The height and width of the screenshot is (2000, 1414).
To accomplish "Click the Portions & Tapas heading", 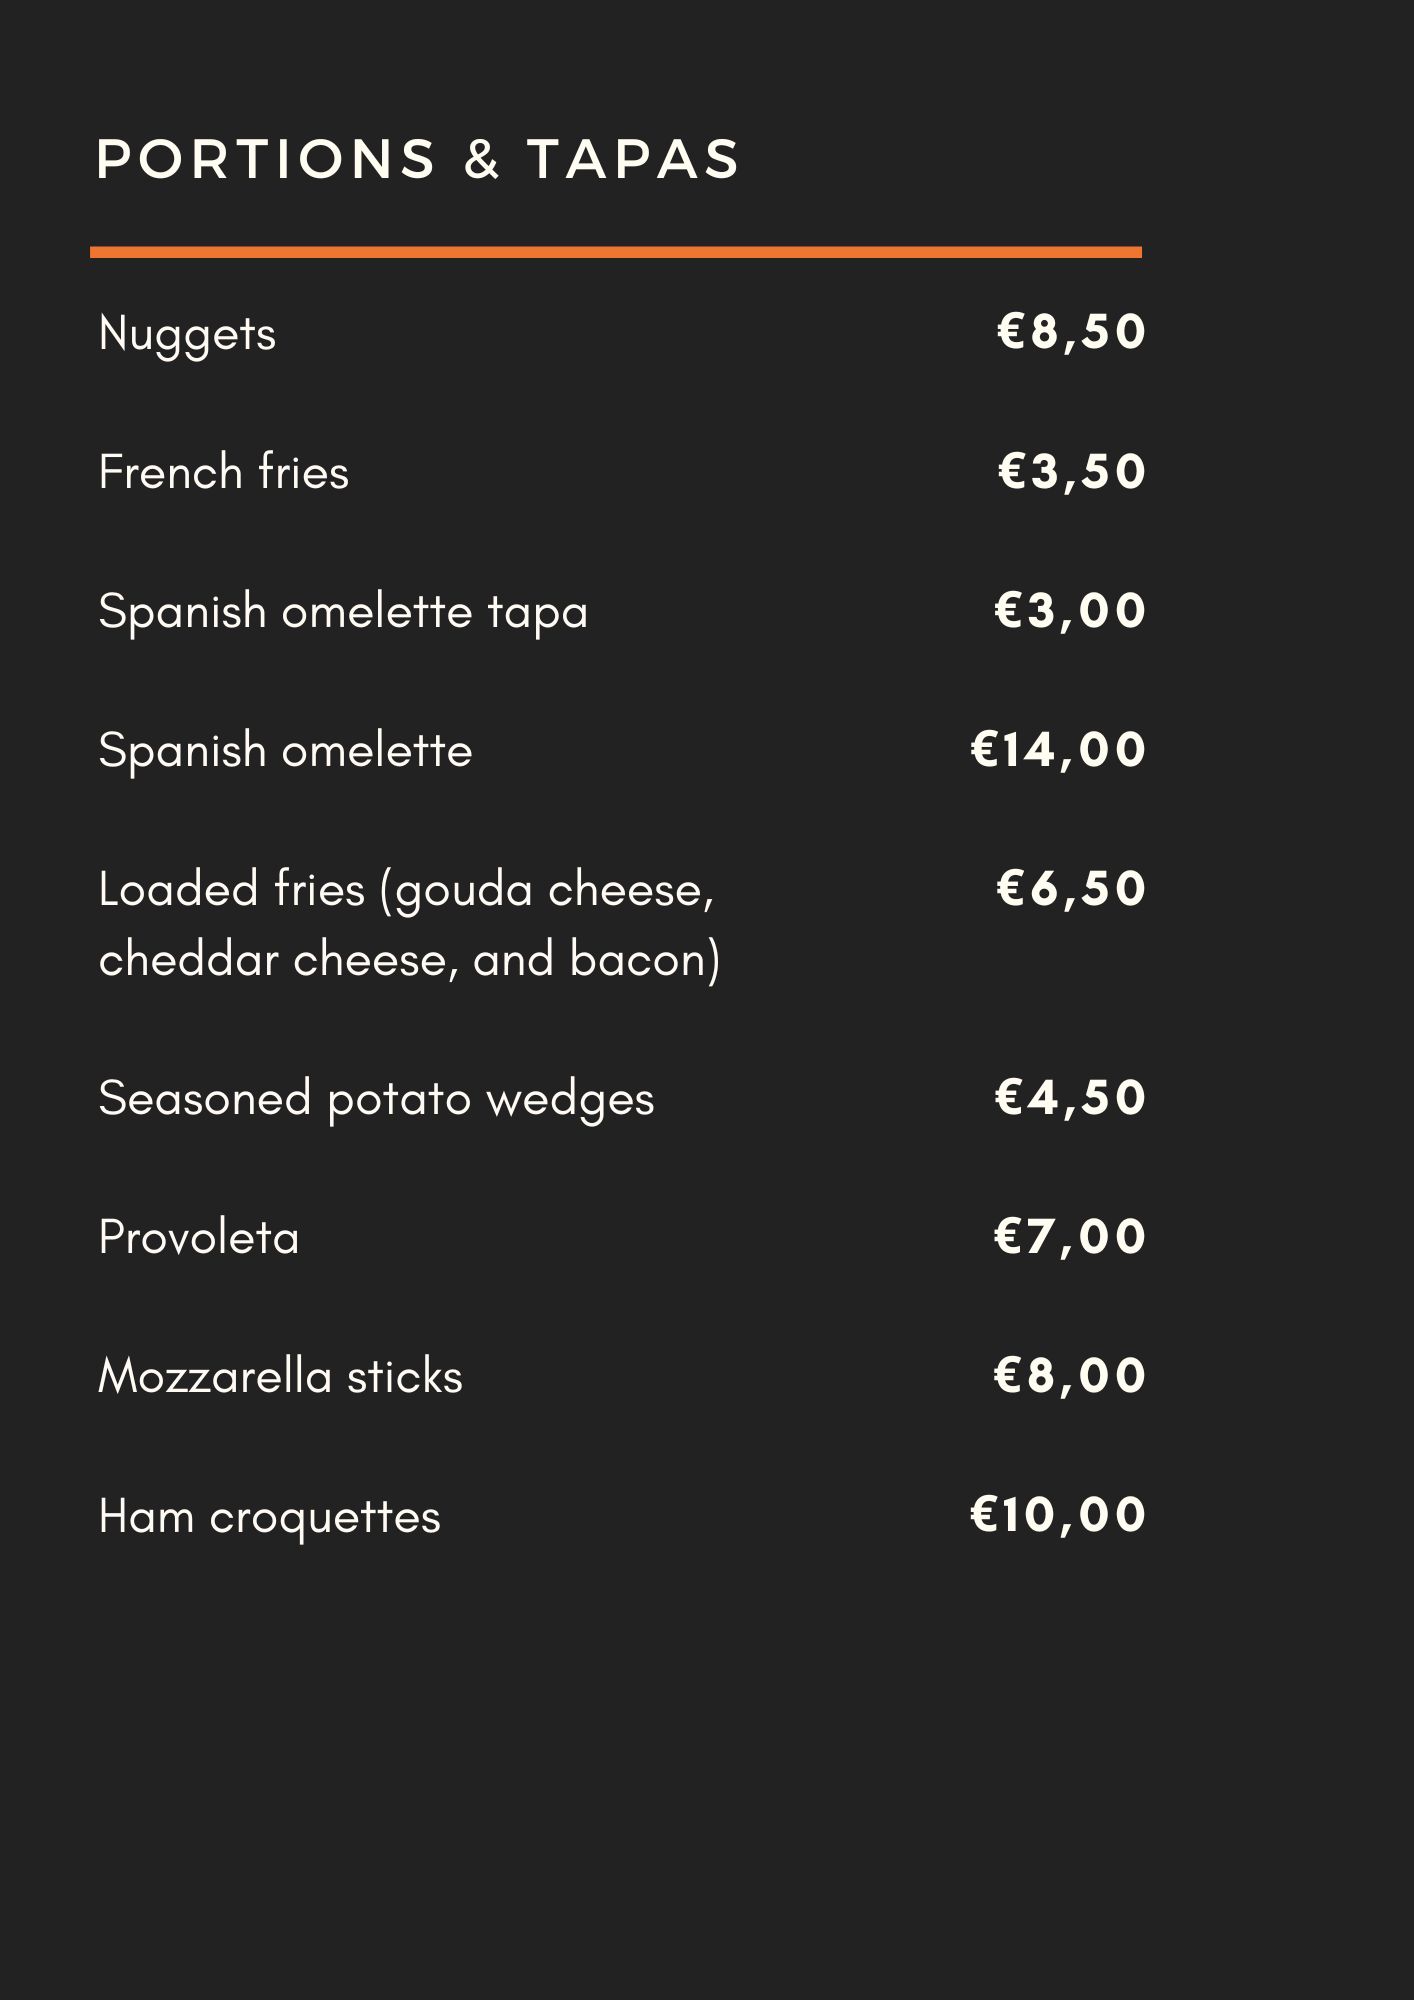I will pyautogui.click(x=418, y=159).
